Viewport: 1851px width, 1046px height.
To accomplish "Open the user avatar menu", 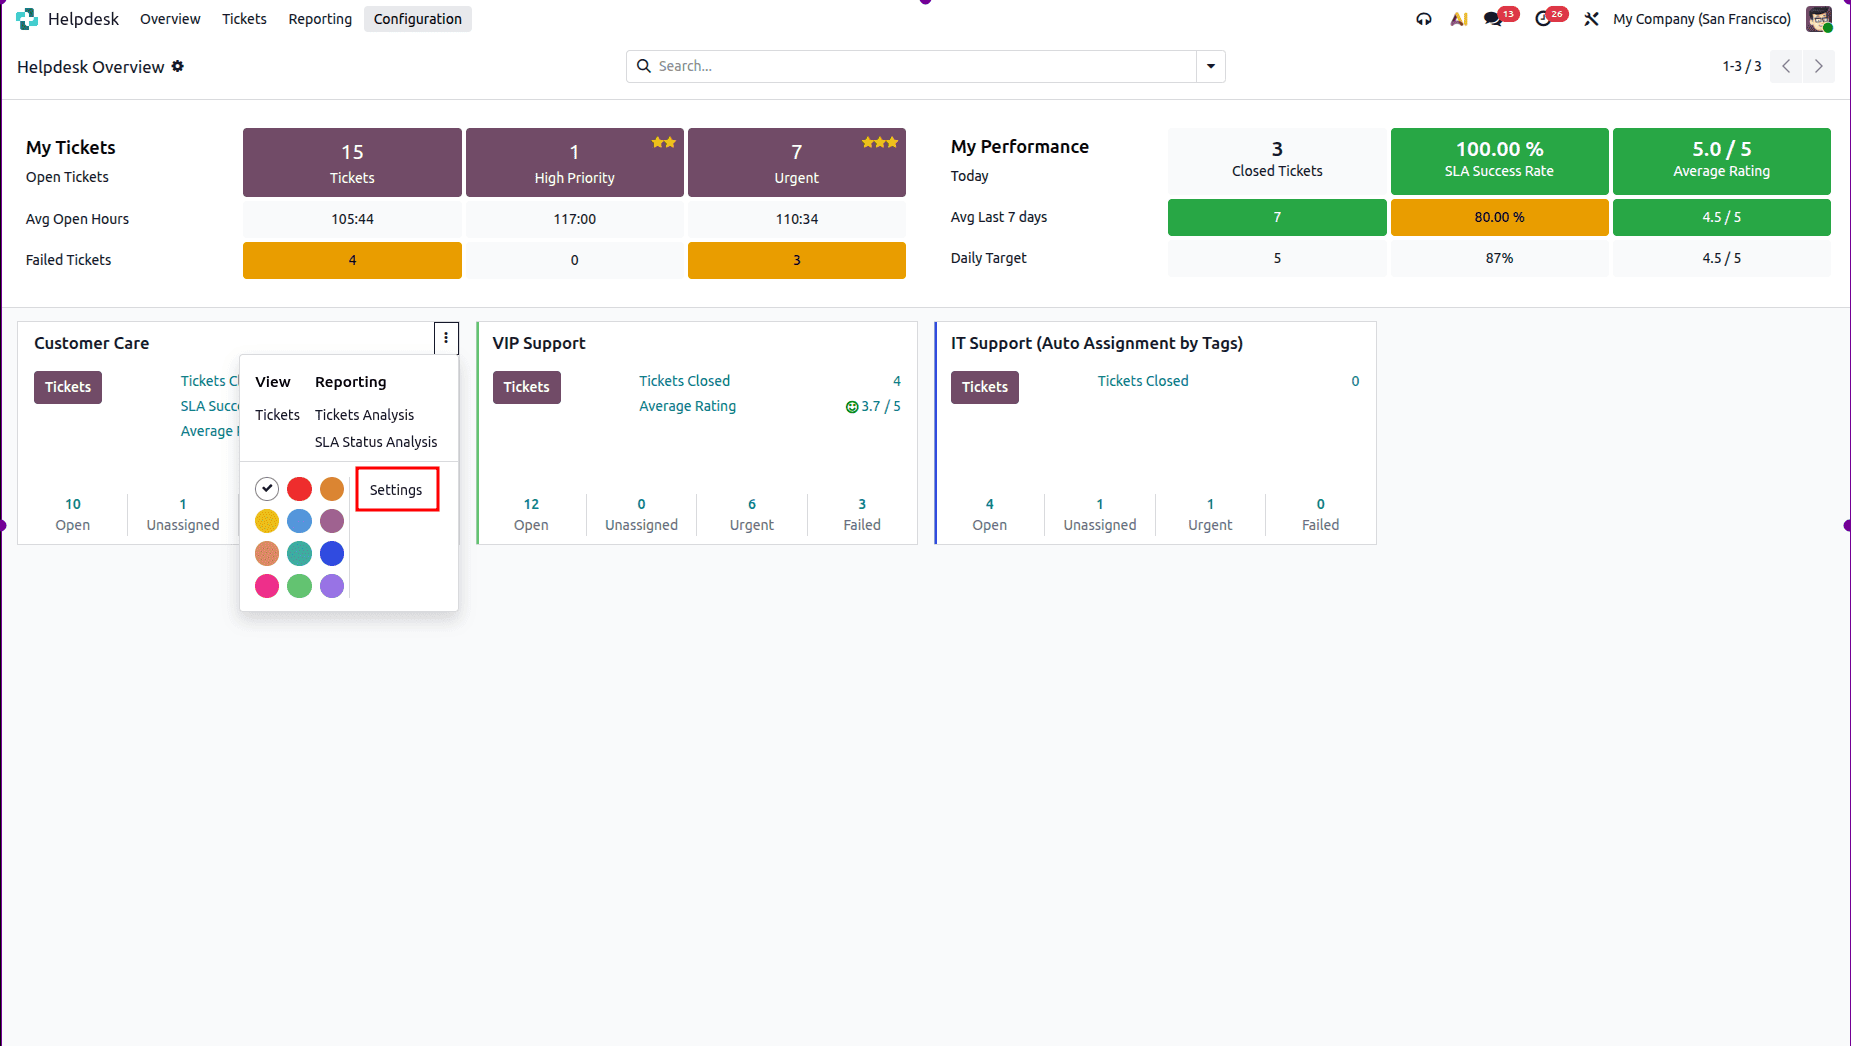I will [1819, 19].
